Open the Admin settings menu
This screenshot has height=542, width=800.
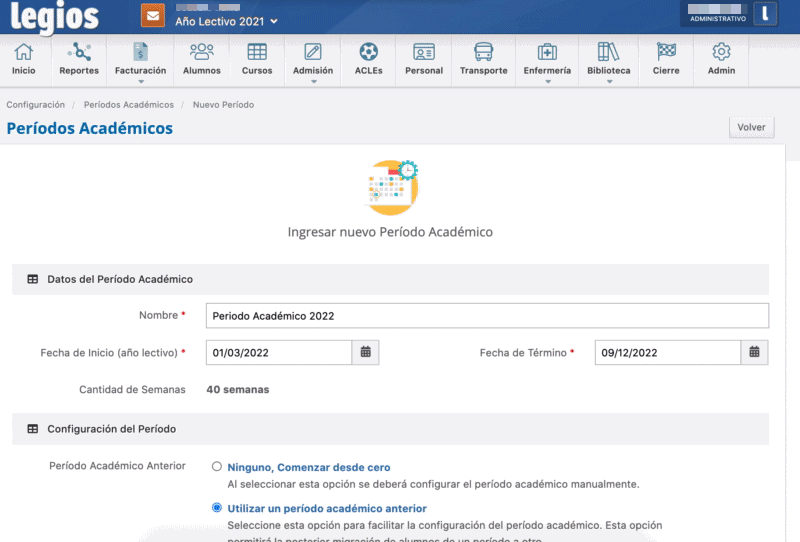[x=721, y=59]
